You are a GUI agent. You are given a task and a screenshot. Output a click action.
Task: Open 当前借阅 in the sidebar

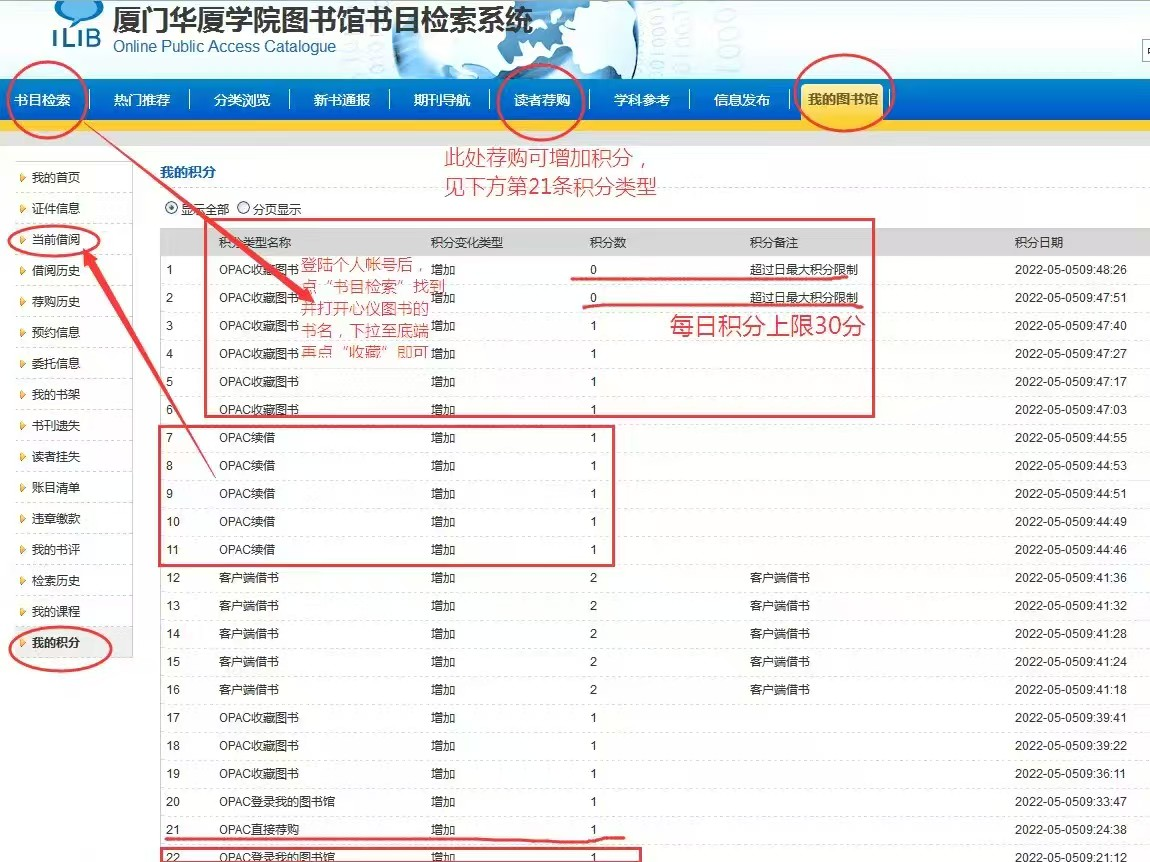tap(56, 239)
